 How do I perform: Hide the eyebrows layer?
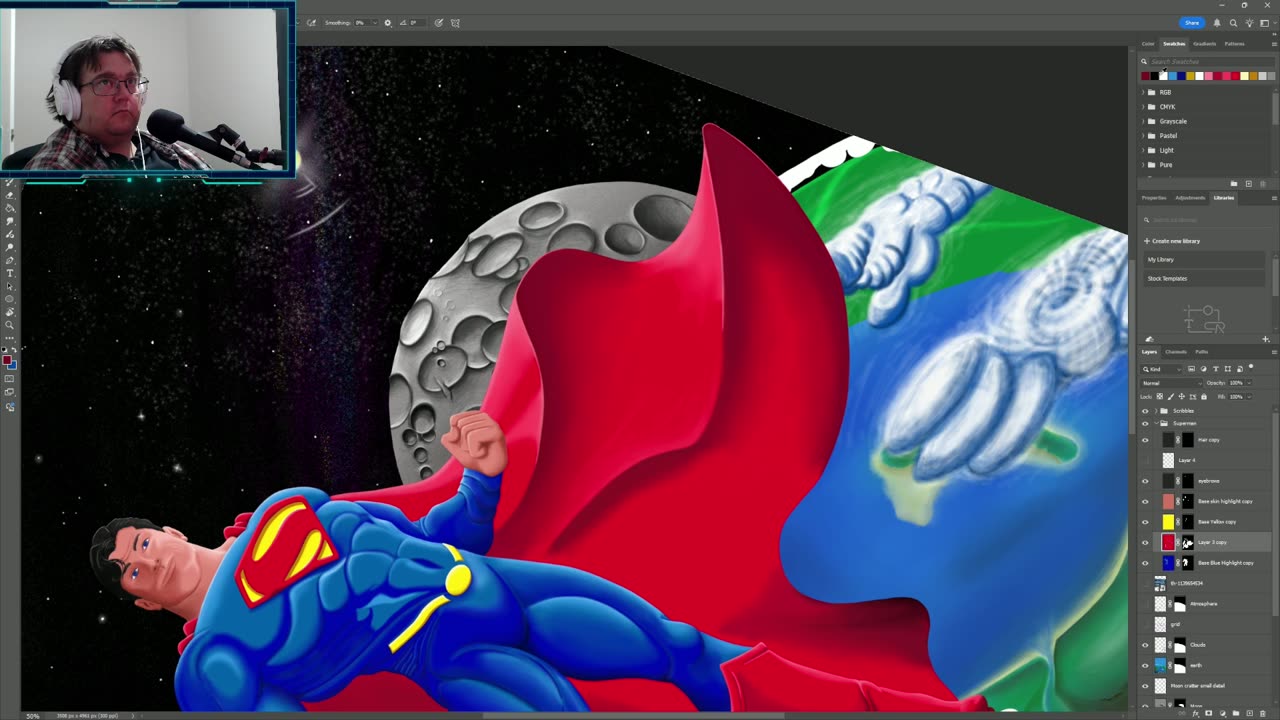[1146, 481]
